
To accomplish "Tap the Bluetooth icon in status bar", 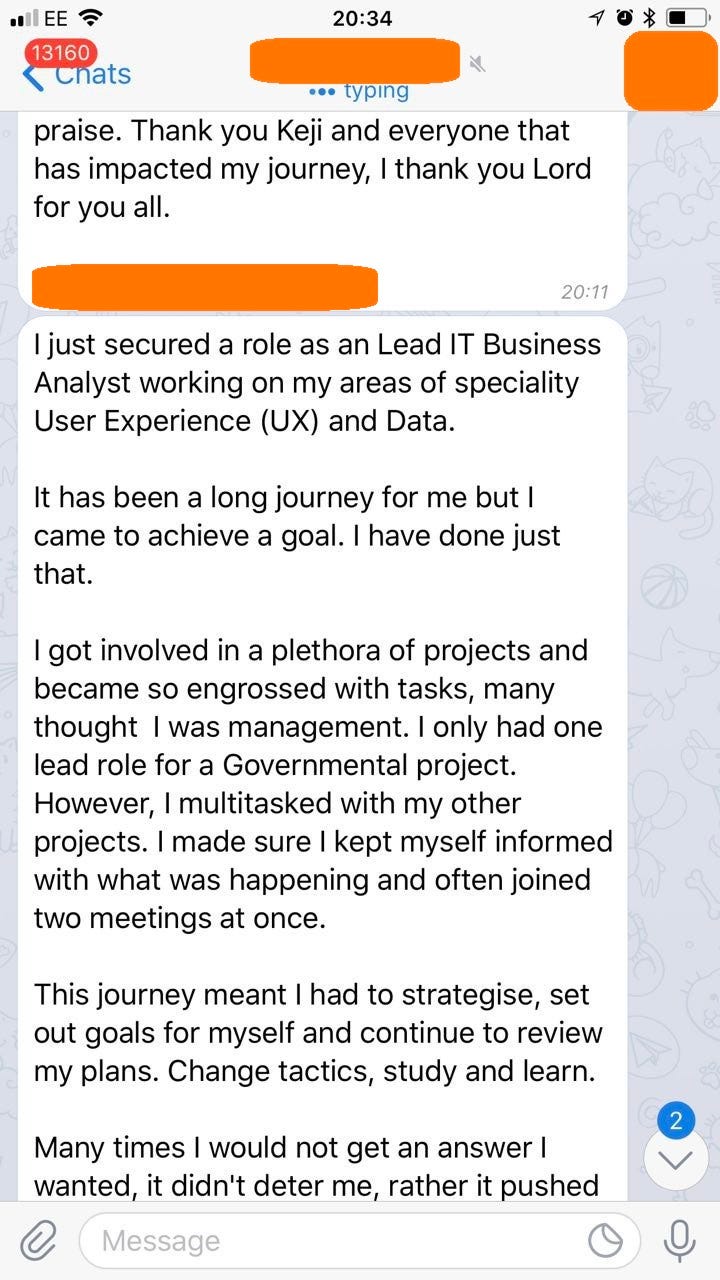I will tap(648, 18).
